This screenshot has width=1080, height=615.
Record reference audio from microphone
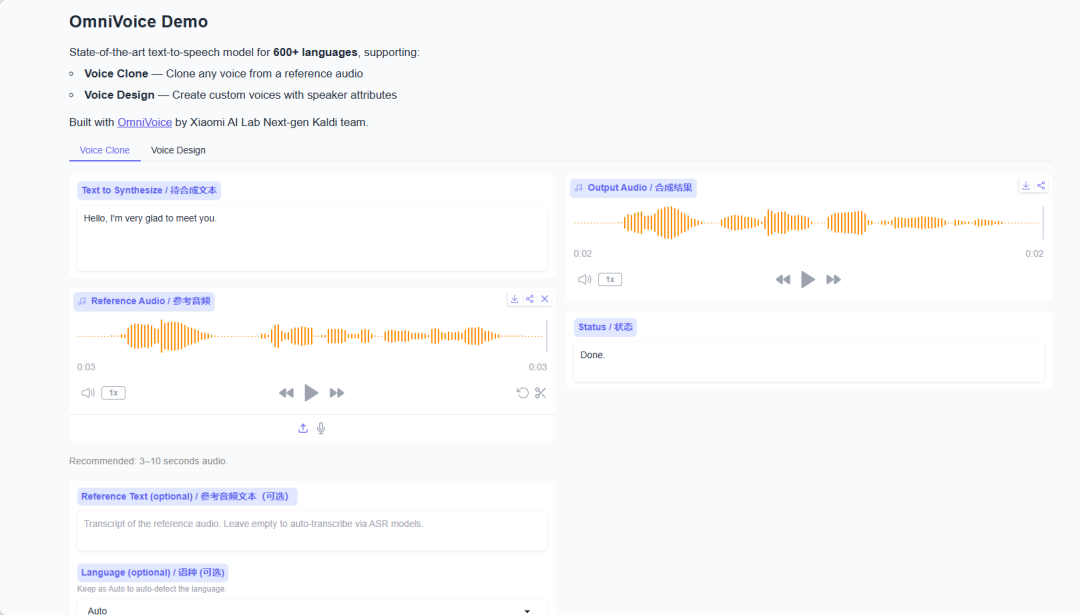pos(321,428)
